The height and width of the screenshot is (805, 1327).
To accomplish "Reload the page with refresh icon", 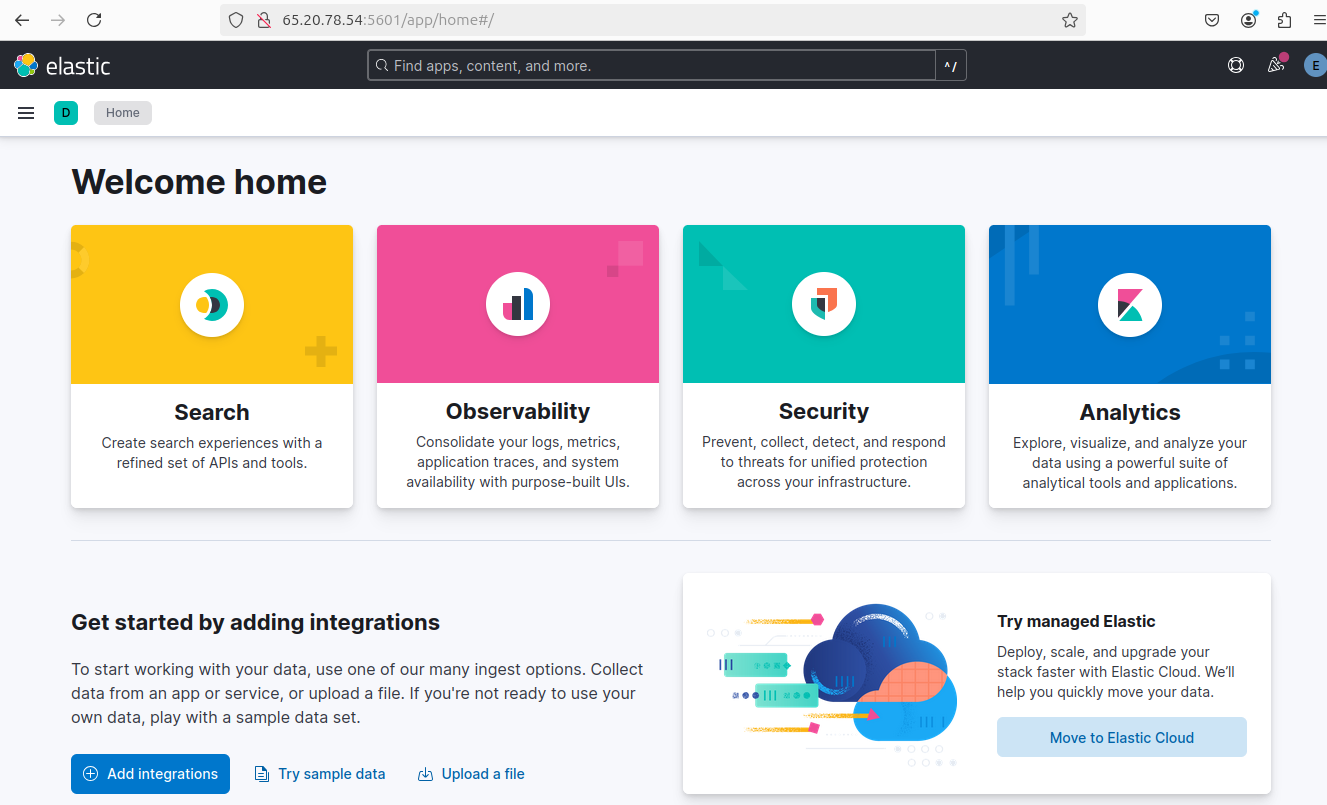I will [94, 20].
